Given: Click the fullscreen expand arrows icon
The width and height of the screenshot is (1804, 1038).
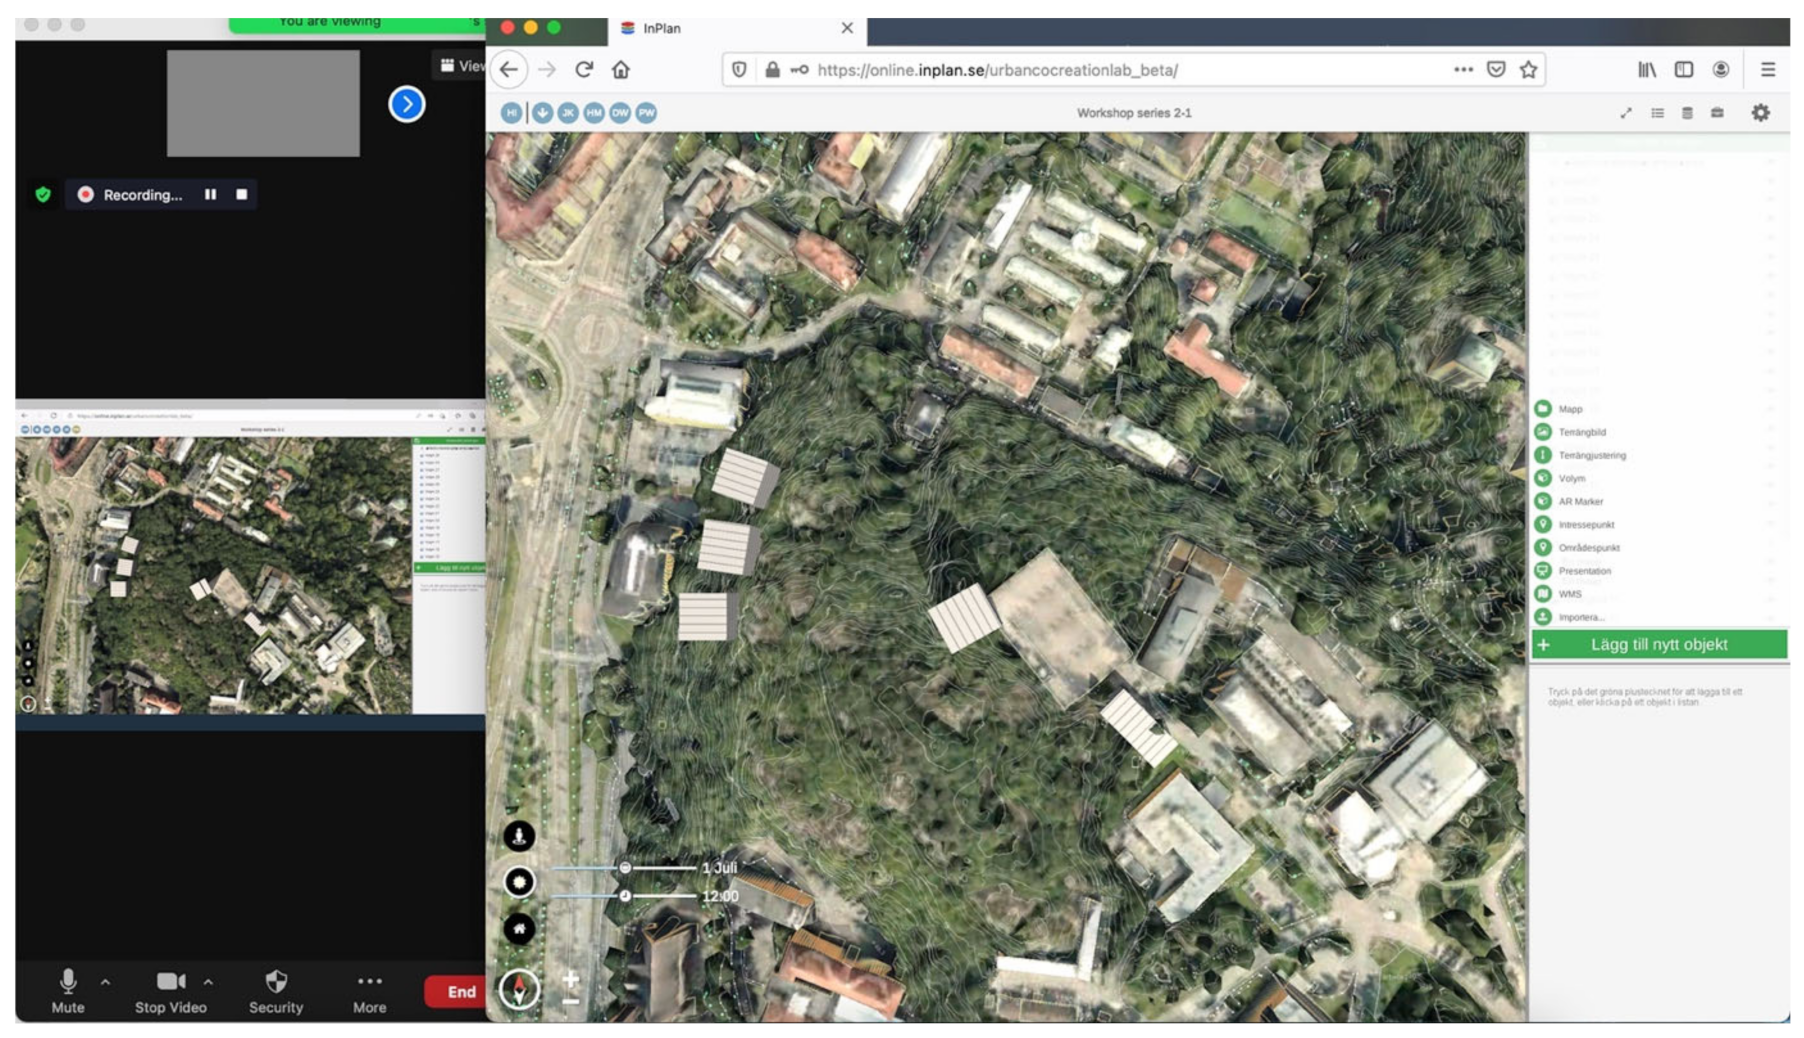Looking at the screenshot, I should (x=1626, y=113).
